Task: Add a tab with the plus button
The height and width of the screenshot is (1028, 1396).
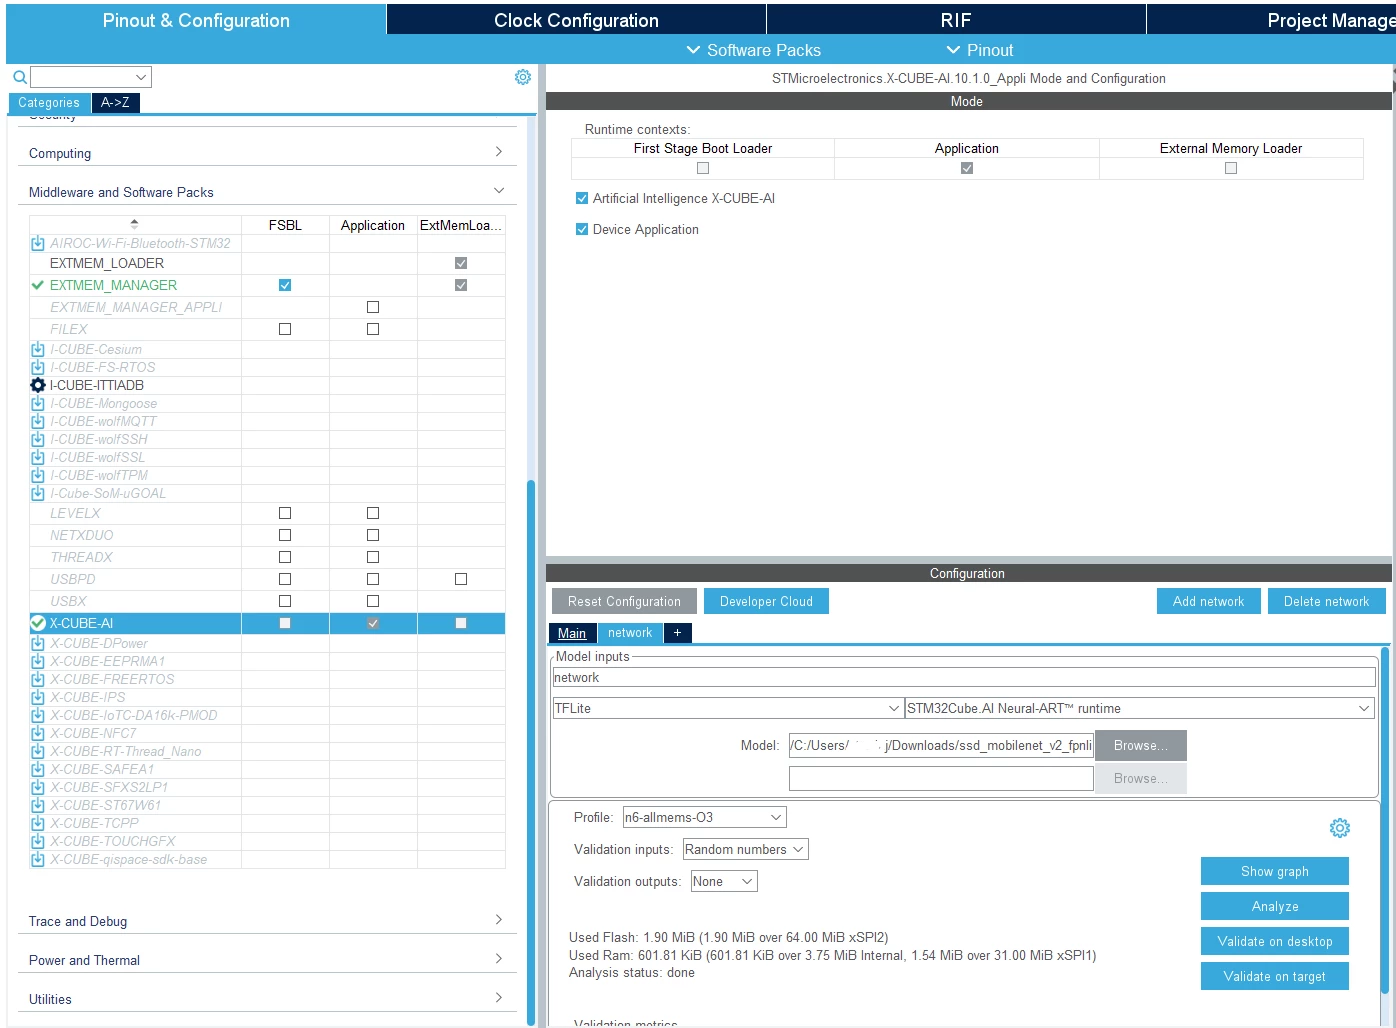Action: [x=677, y=633]
